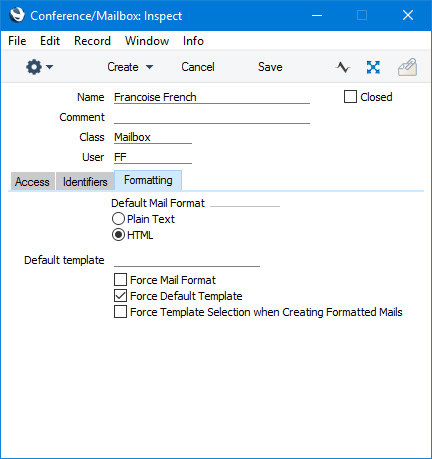The height and width of the screenshot is (459, 432).
Task: Switch to the Access tab
Action: point(32,182)
